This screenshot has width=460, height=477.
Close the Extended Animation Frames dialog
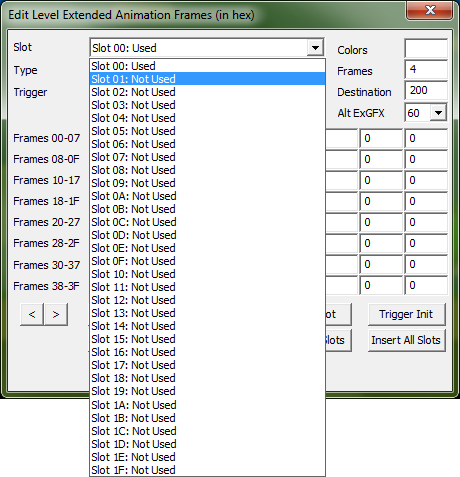click(430, 10)
